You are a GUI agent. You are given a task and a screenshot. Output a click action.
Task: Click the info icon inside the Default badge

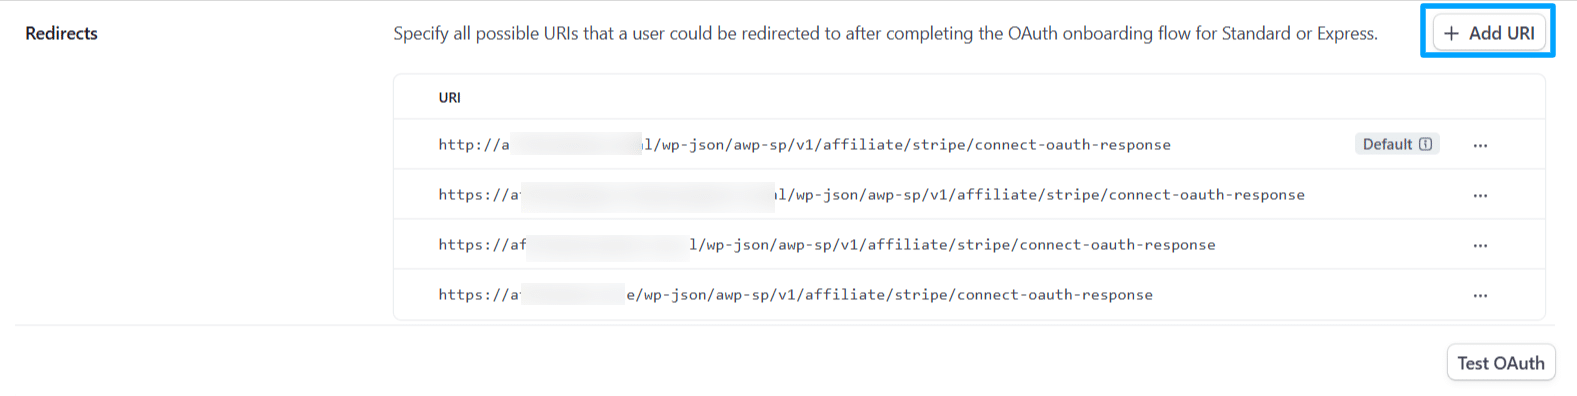pyautogui.click(x=1426, y=144)
